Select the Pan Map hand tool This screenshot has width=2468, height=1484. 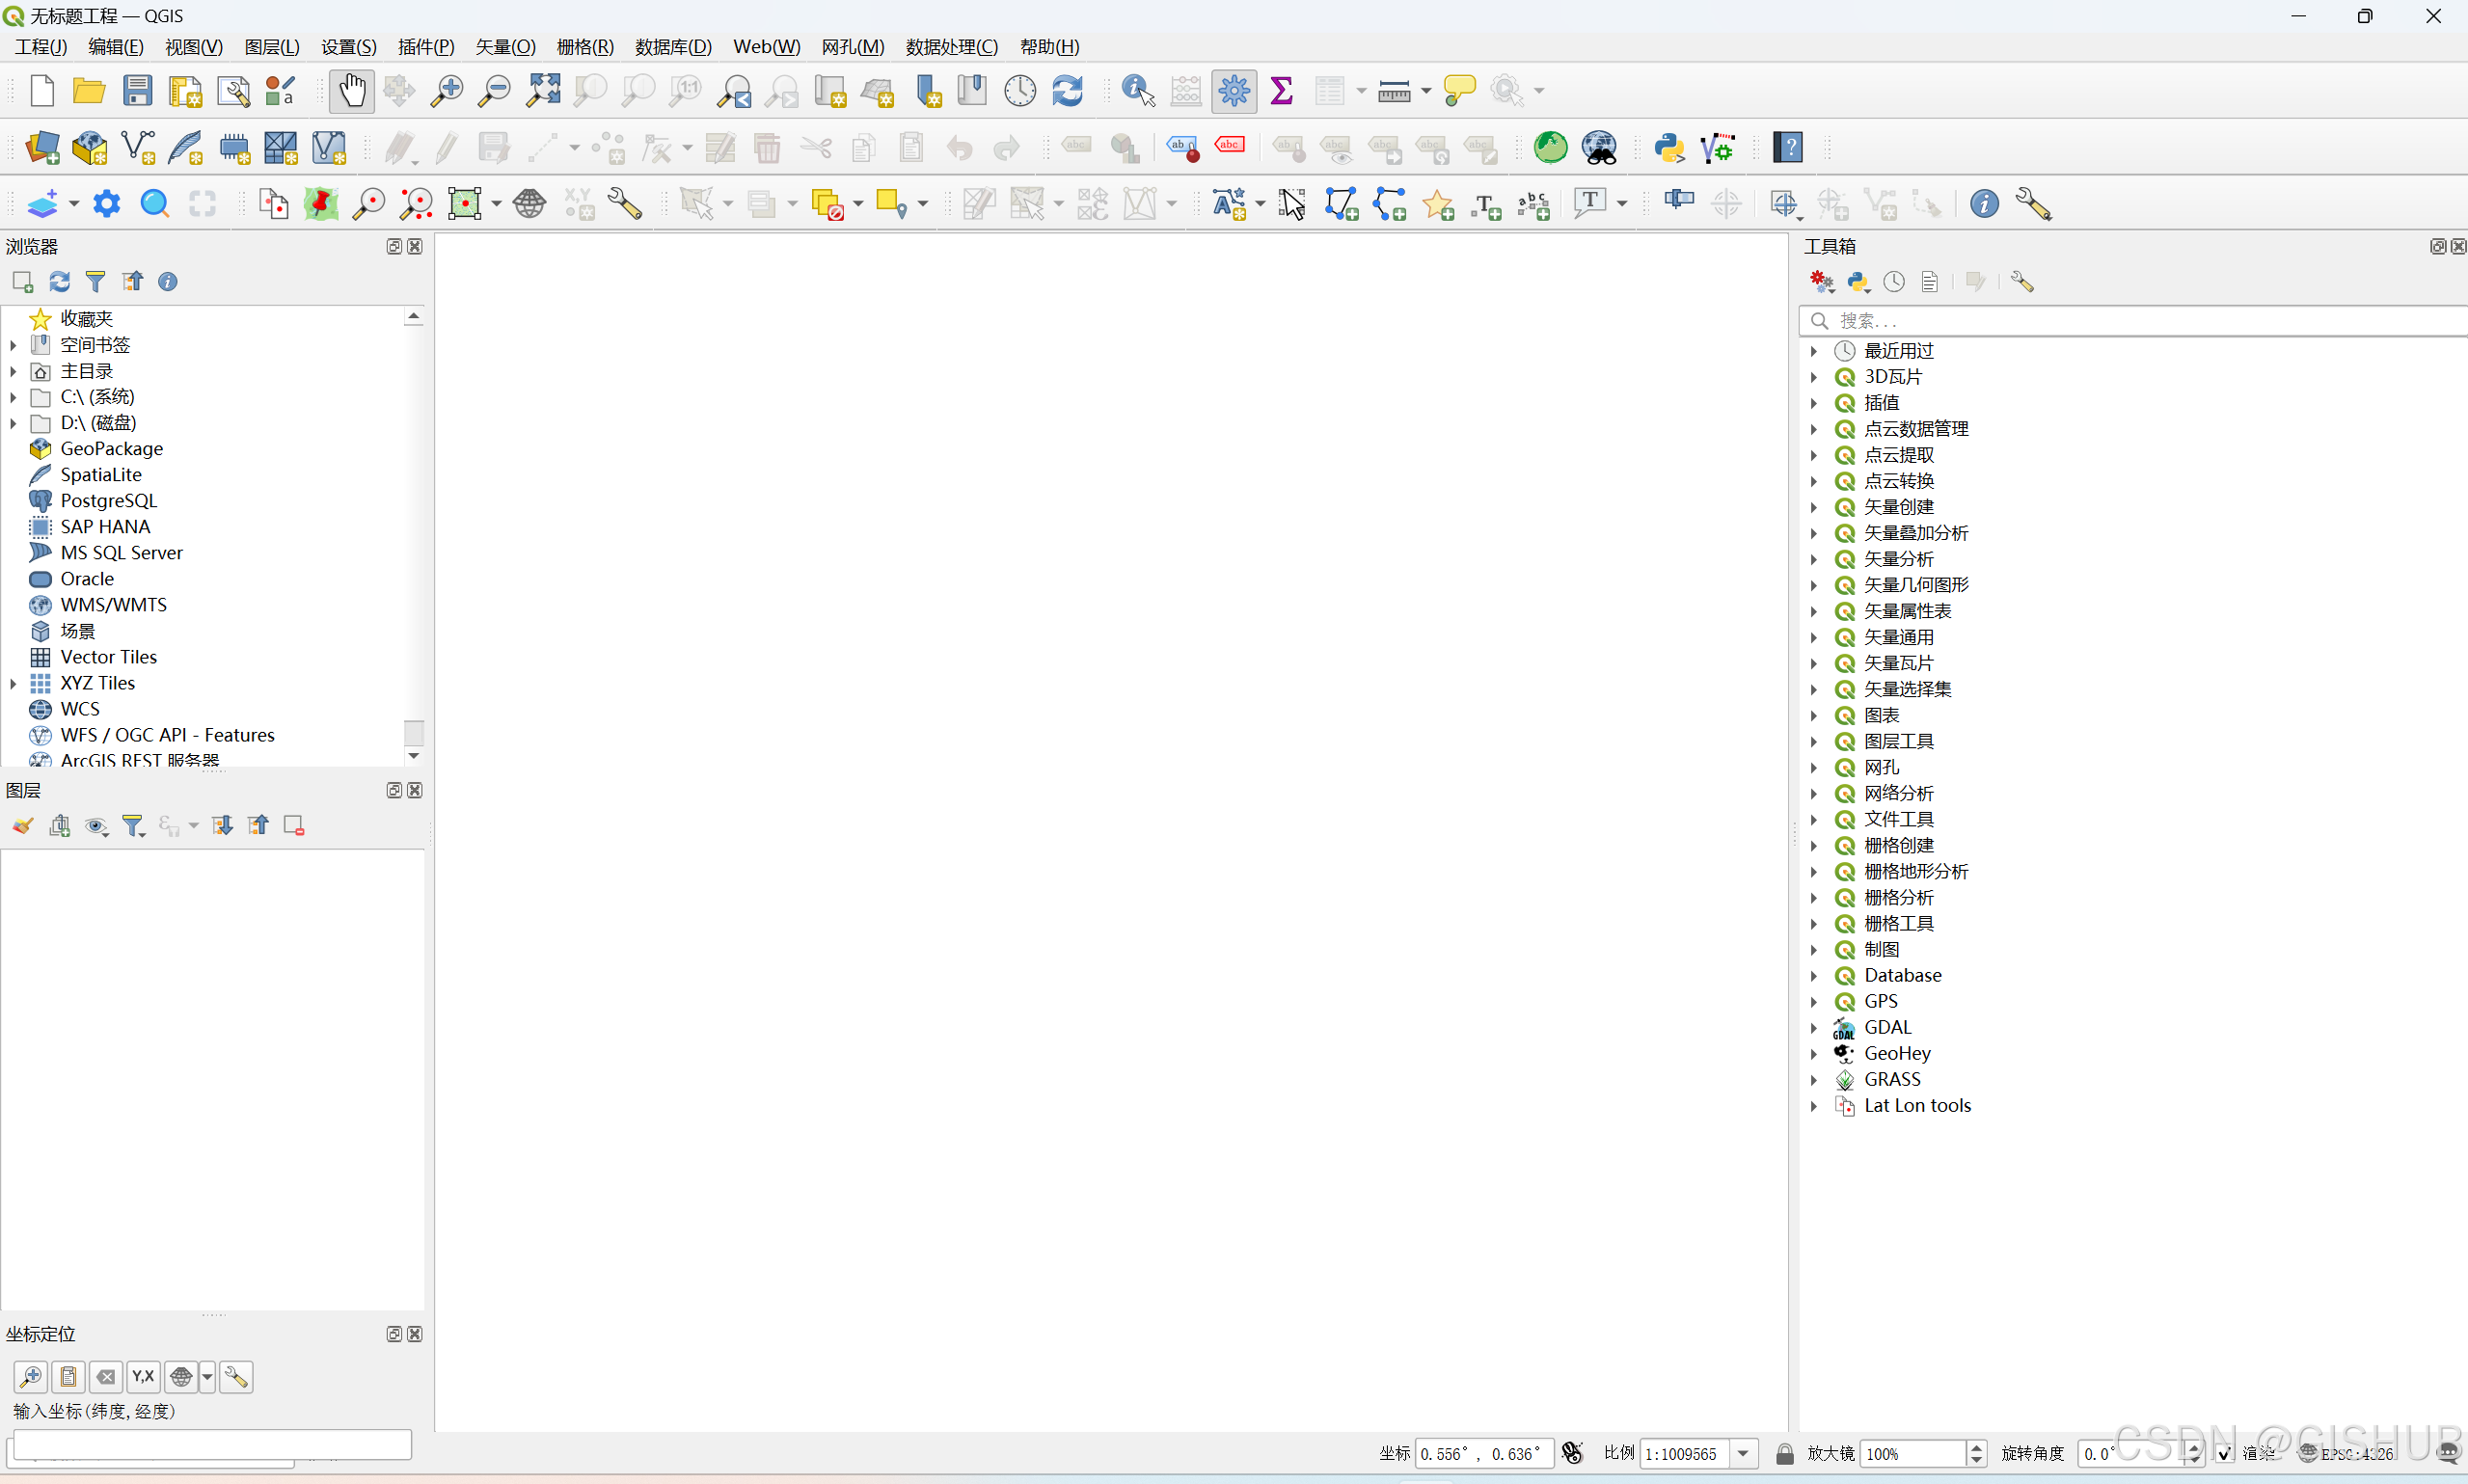(x=351, y=91)
